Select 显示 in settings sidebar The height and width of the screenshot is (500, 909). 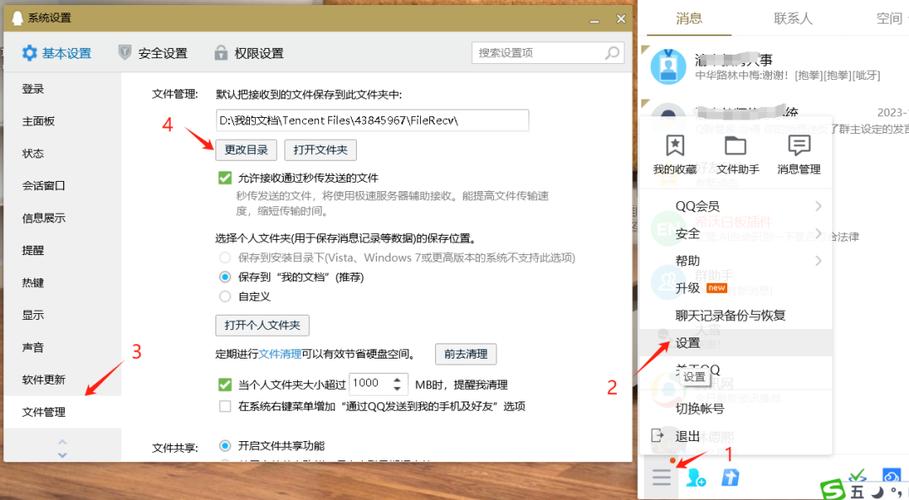[x=33, y=315]
